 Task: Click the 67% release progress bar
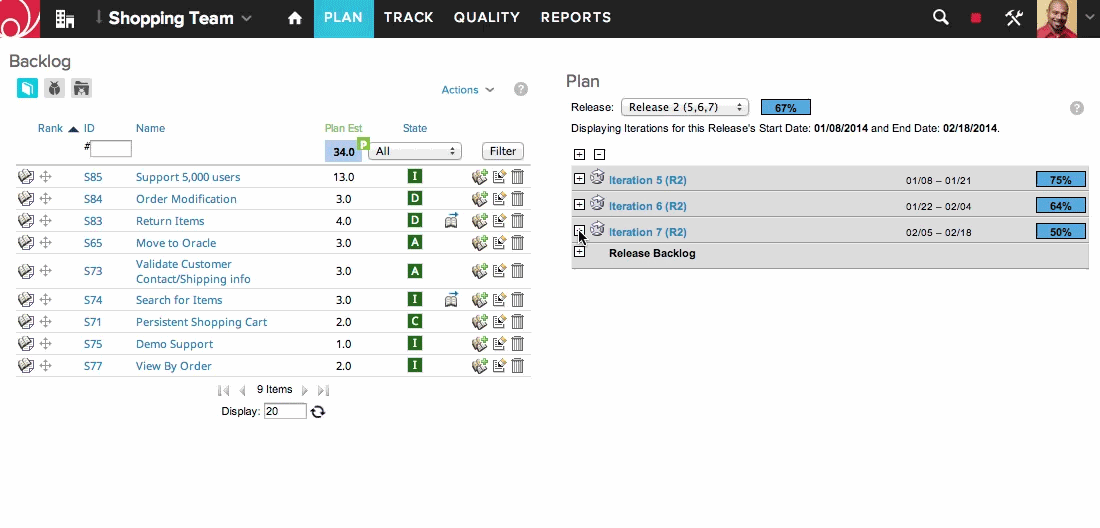tap(786, 107)
